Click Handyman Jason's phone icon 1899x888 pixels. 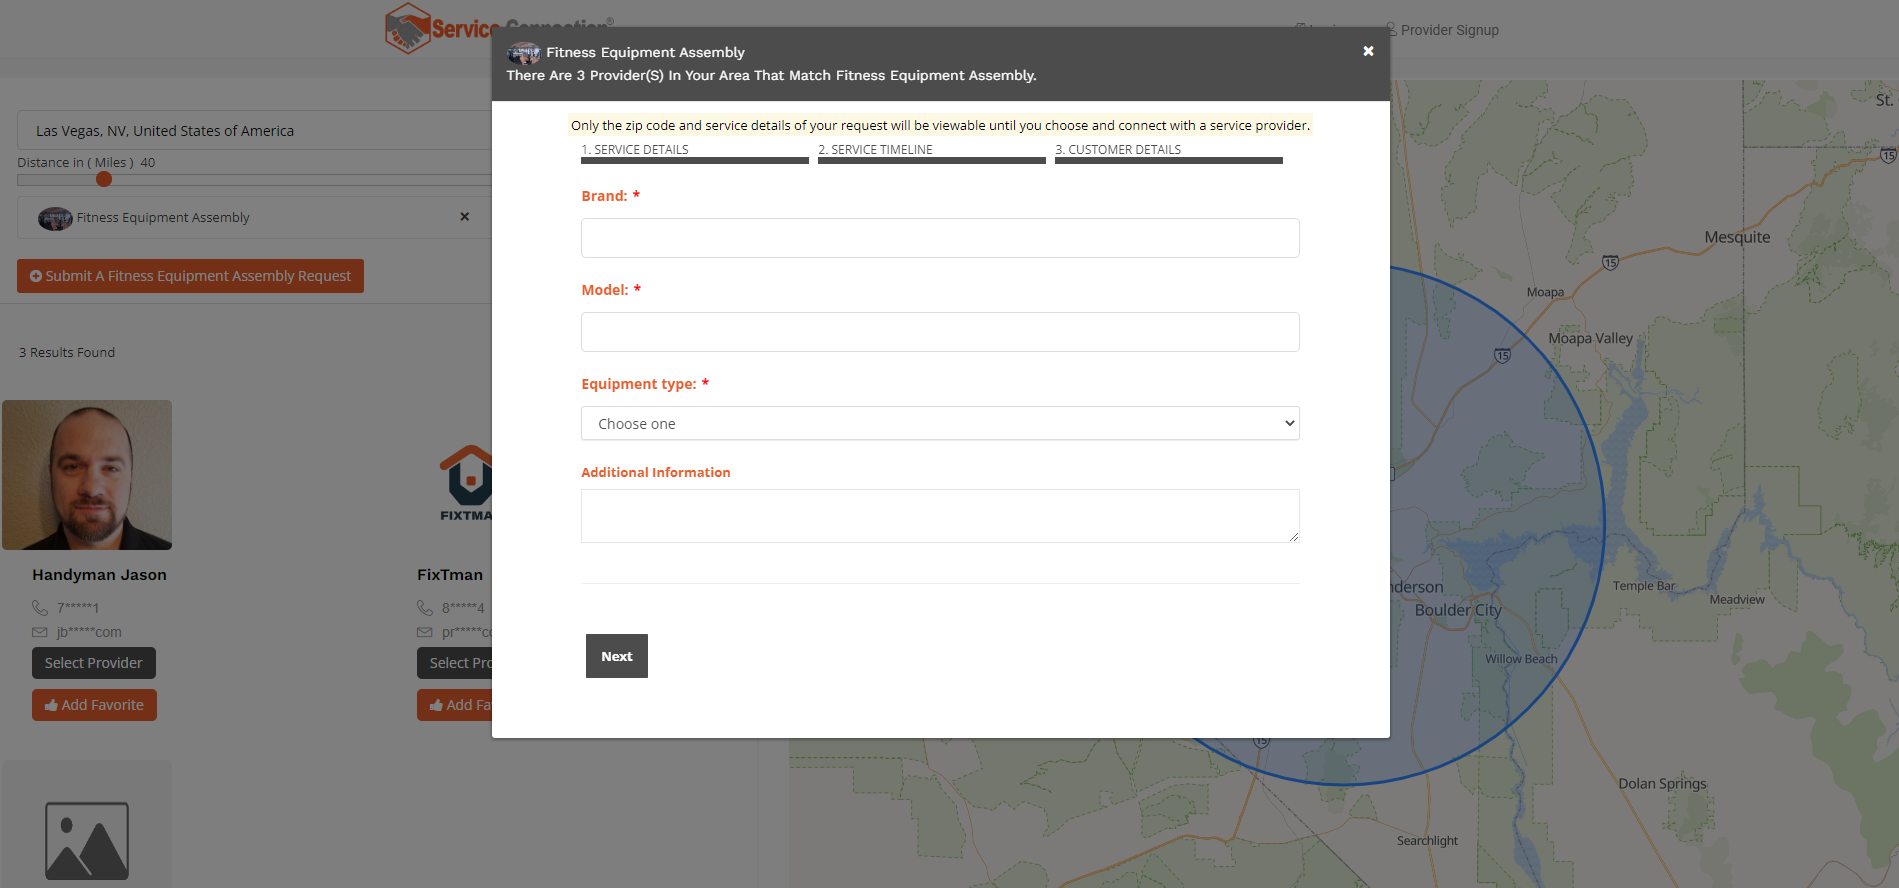[40, 608]
